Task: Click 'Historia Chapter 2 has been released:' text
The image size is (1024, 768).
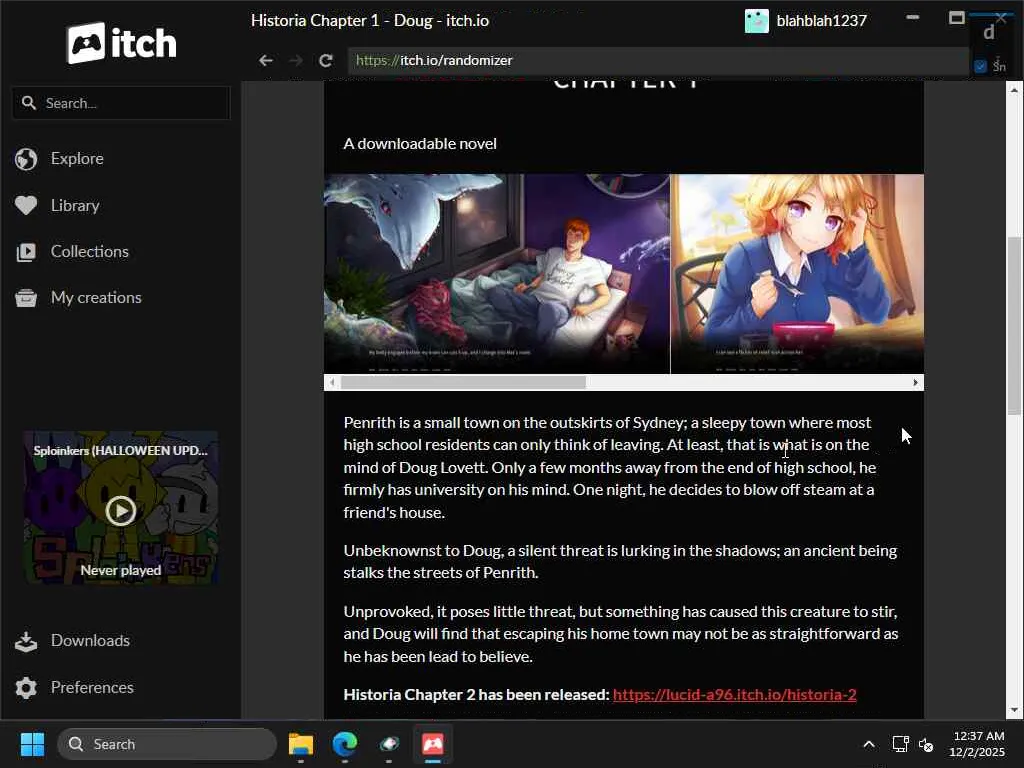Action: tap(476, 695)
